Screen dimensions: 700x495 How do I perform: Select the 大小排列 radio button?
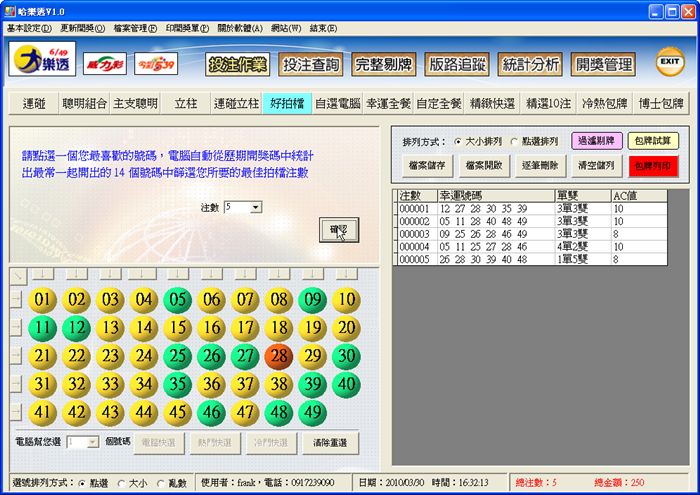click(x=458, y=142)
